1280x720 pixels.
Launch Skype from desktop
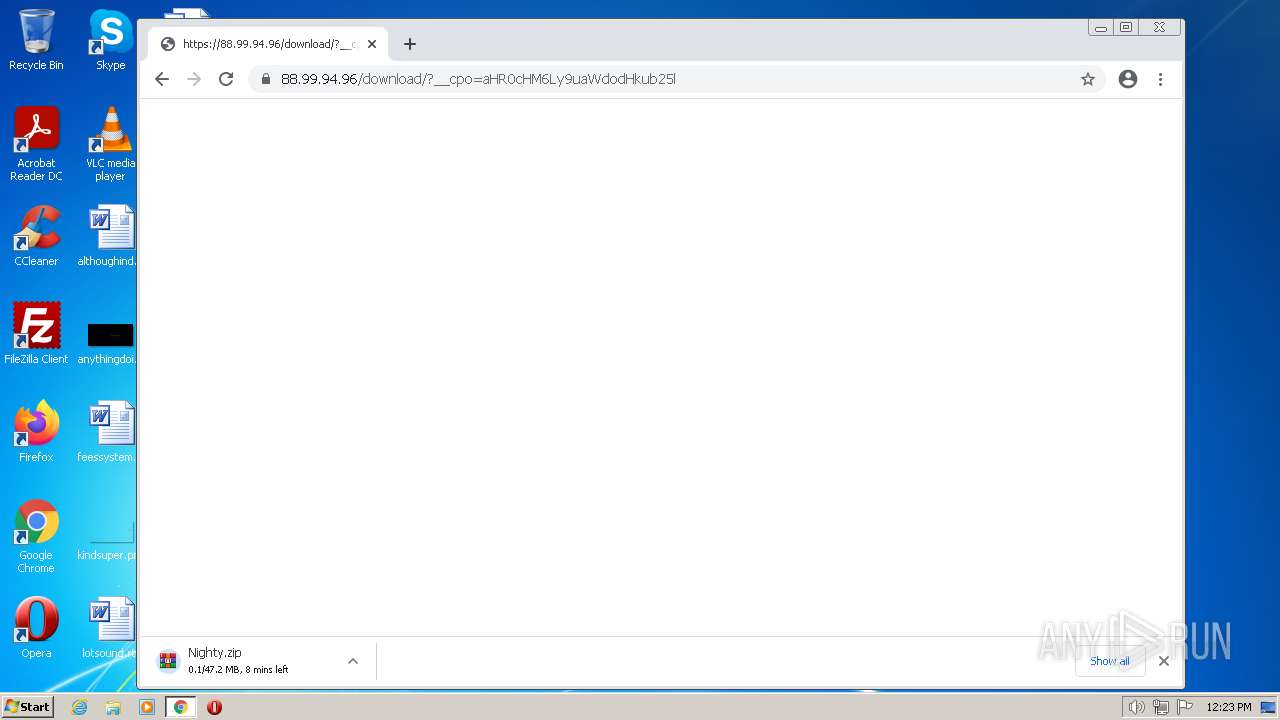110,40
